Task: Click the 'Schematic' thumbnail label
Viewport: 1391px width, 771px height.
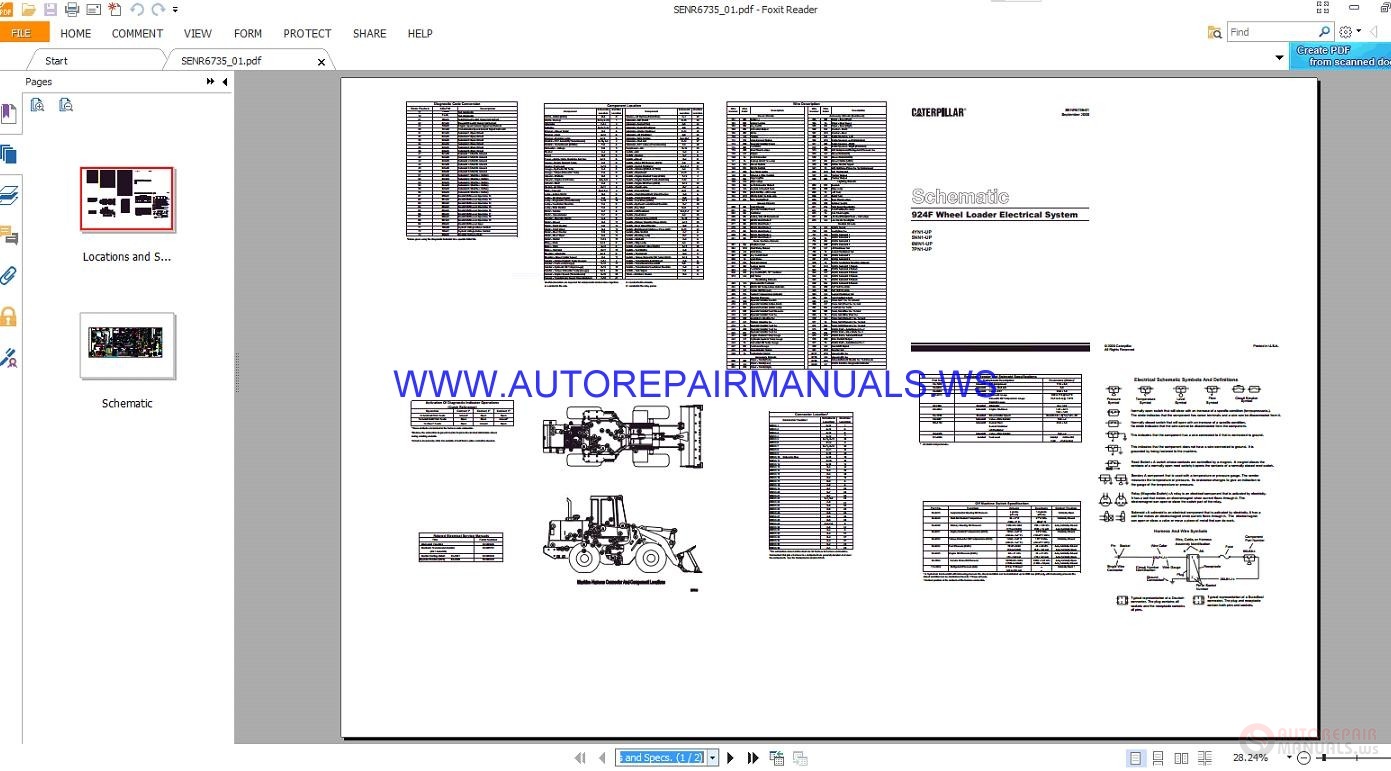Action: pos(127,404)
